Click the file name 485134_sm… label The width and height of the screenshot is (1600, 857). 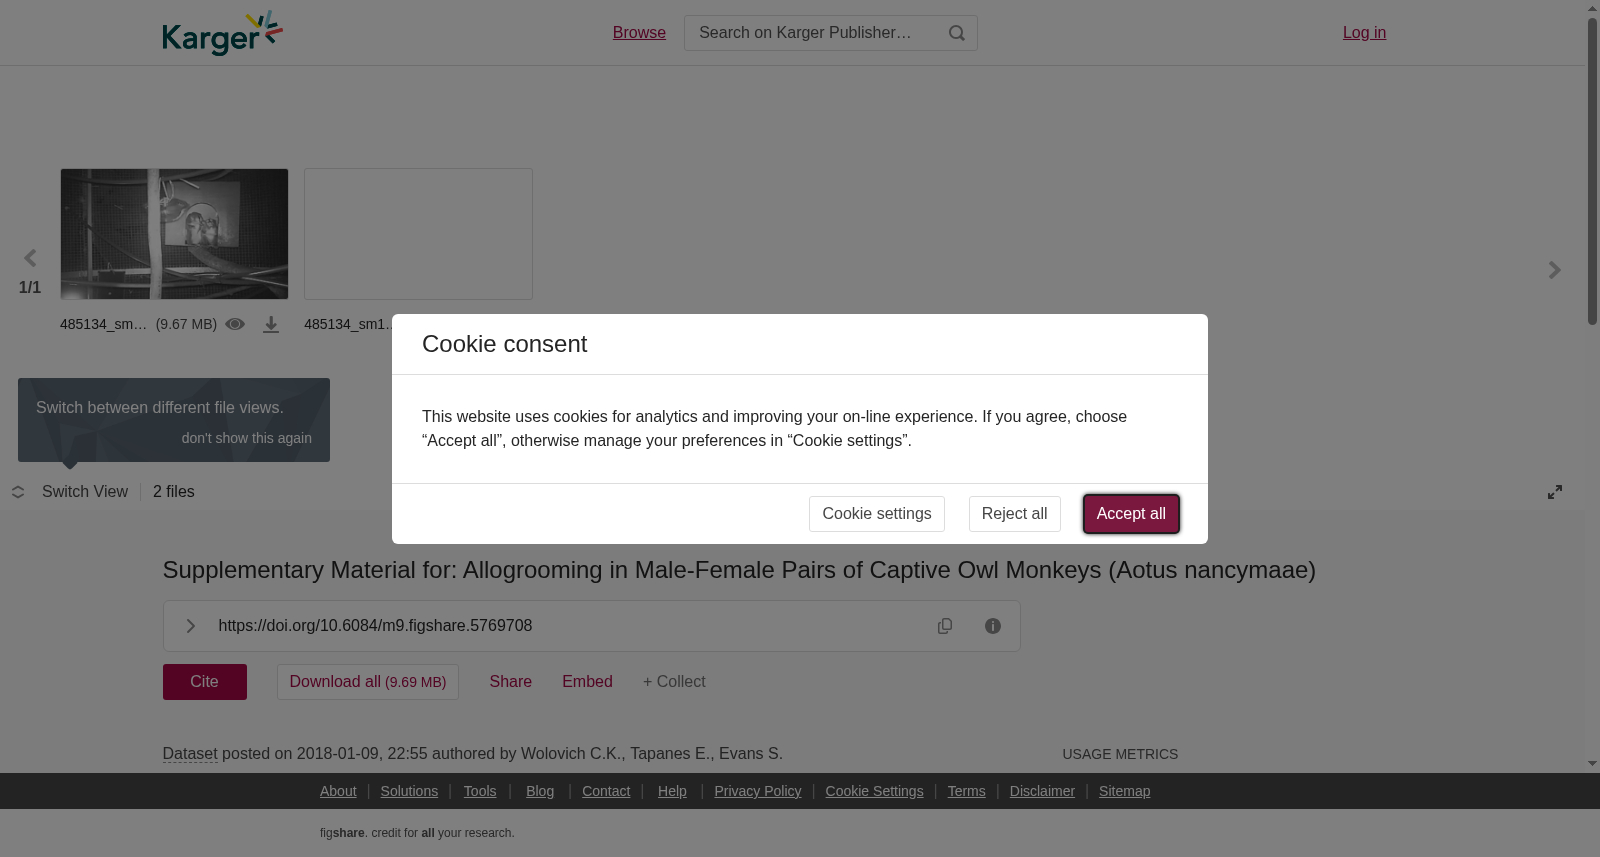(103, 324)
